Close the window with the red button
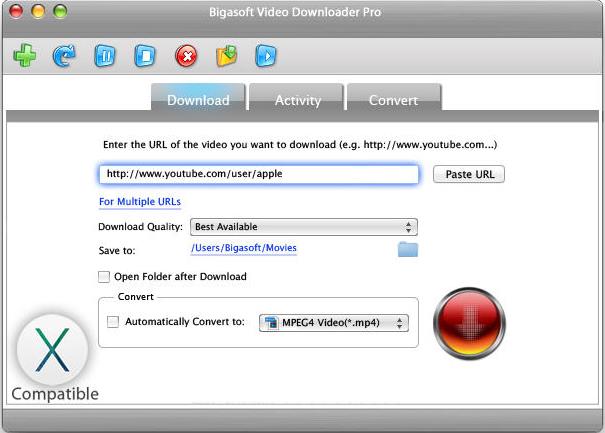 (x=16, y=11)
